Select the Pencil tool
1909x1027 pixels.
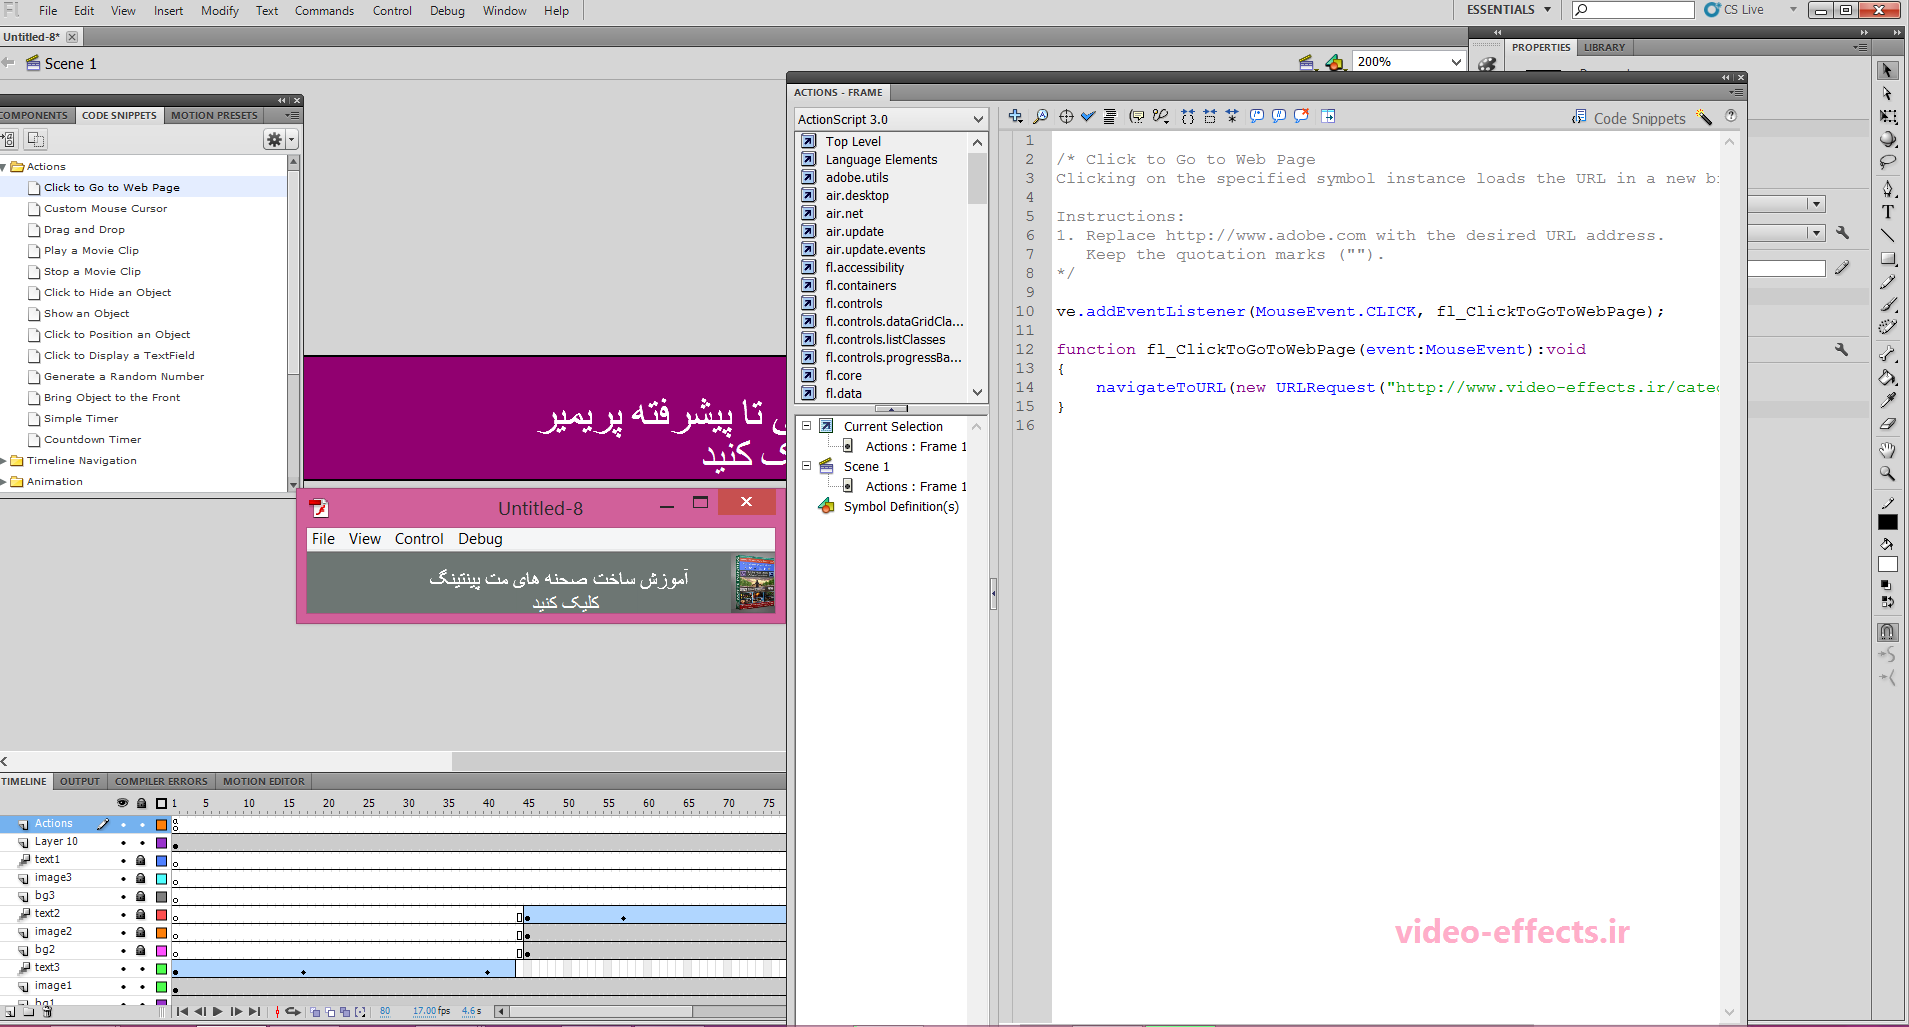pyautogui.click(x=1887, y=282)
